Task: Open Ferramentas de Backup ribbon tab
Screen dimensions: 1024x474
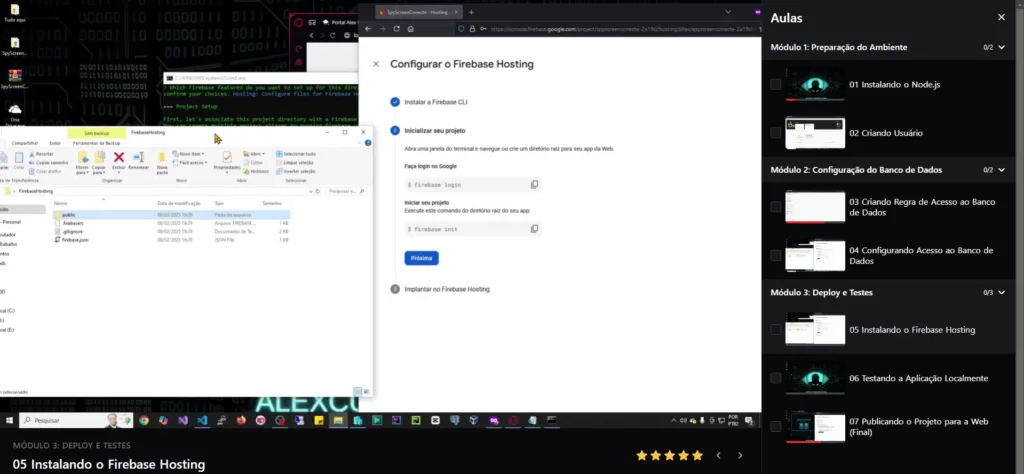Action: pyautogui.click(x=96, y=143)
